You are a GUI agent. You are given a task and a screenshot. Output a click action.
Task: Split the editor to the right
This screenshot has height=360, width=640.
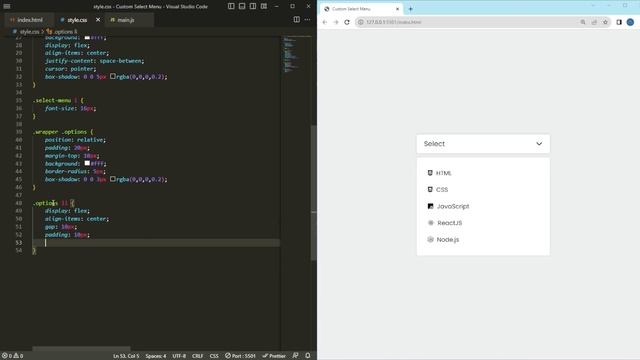(297, 20)
